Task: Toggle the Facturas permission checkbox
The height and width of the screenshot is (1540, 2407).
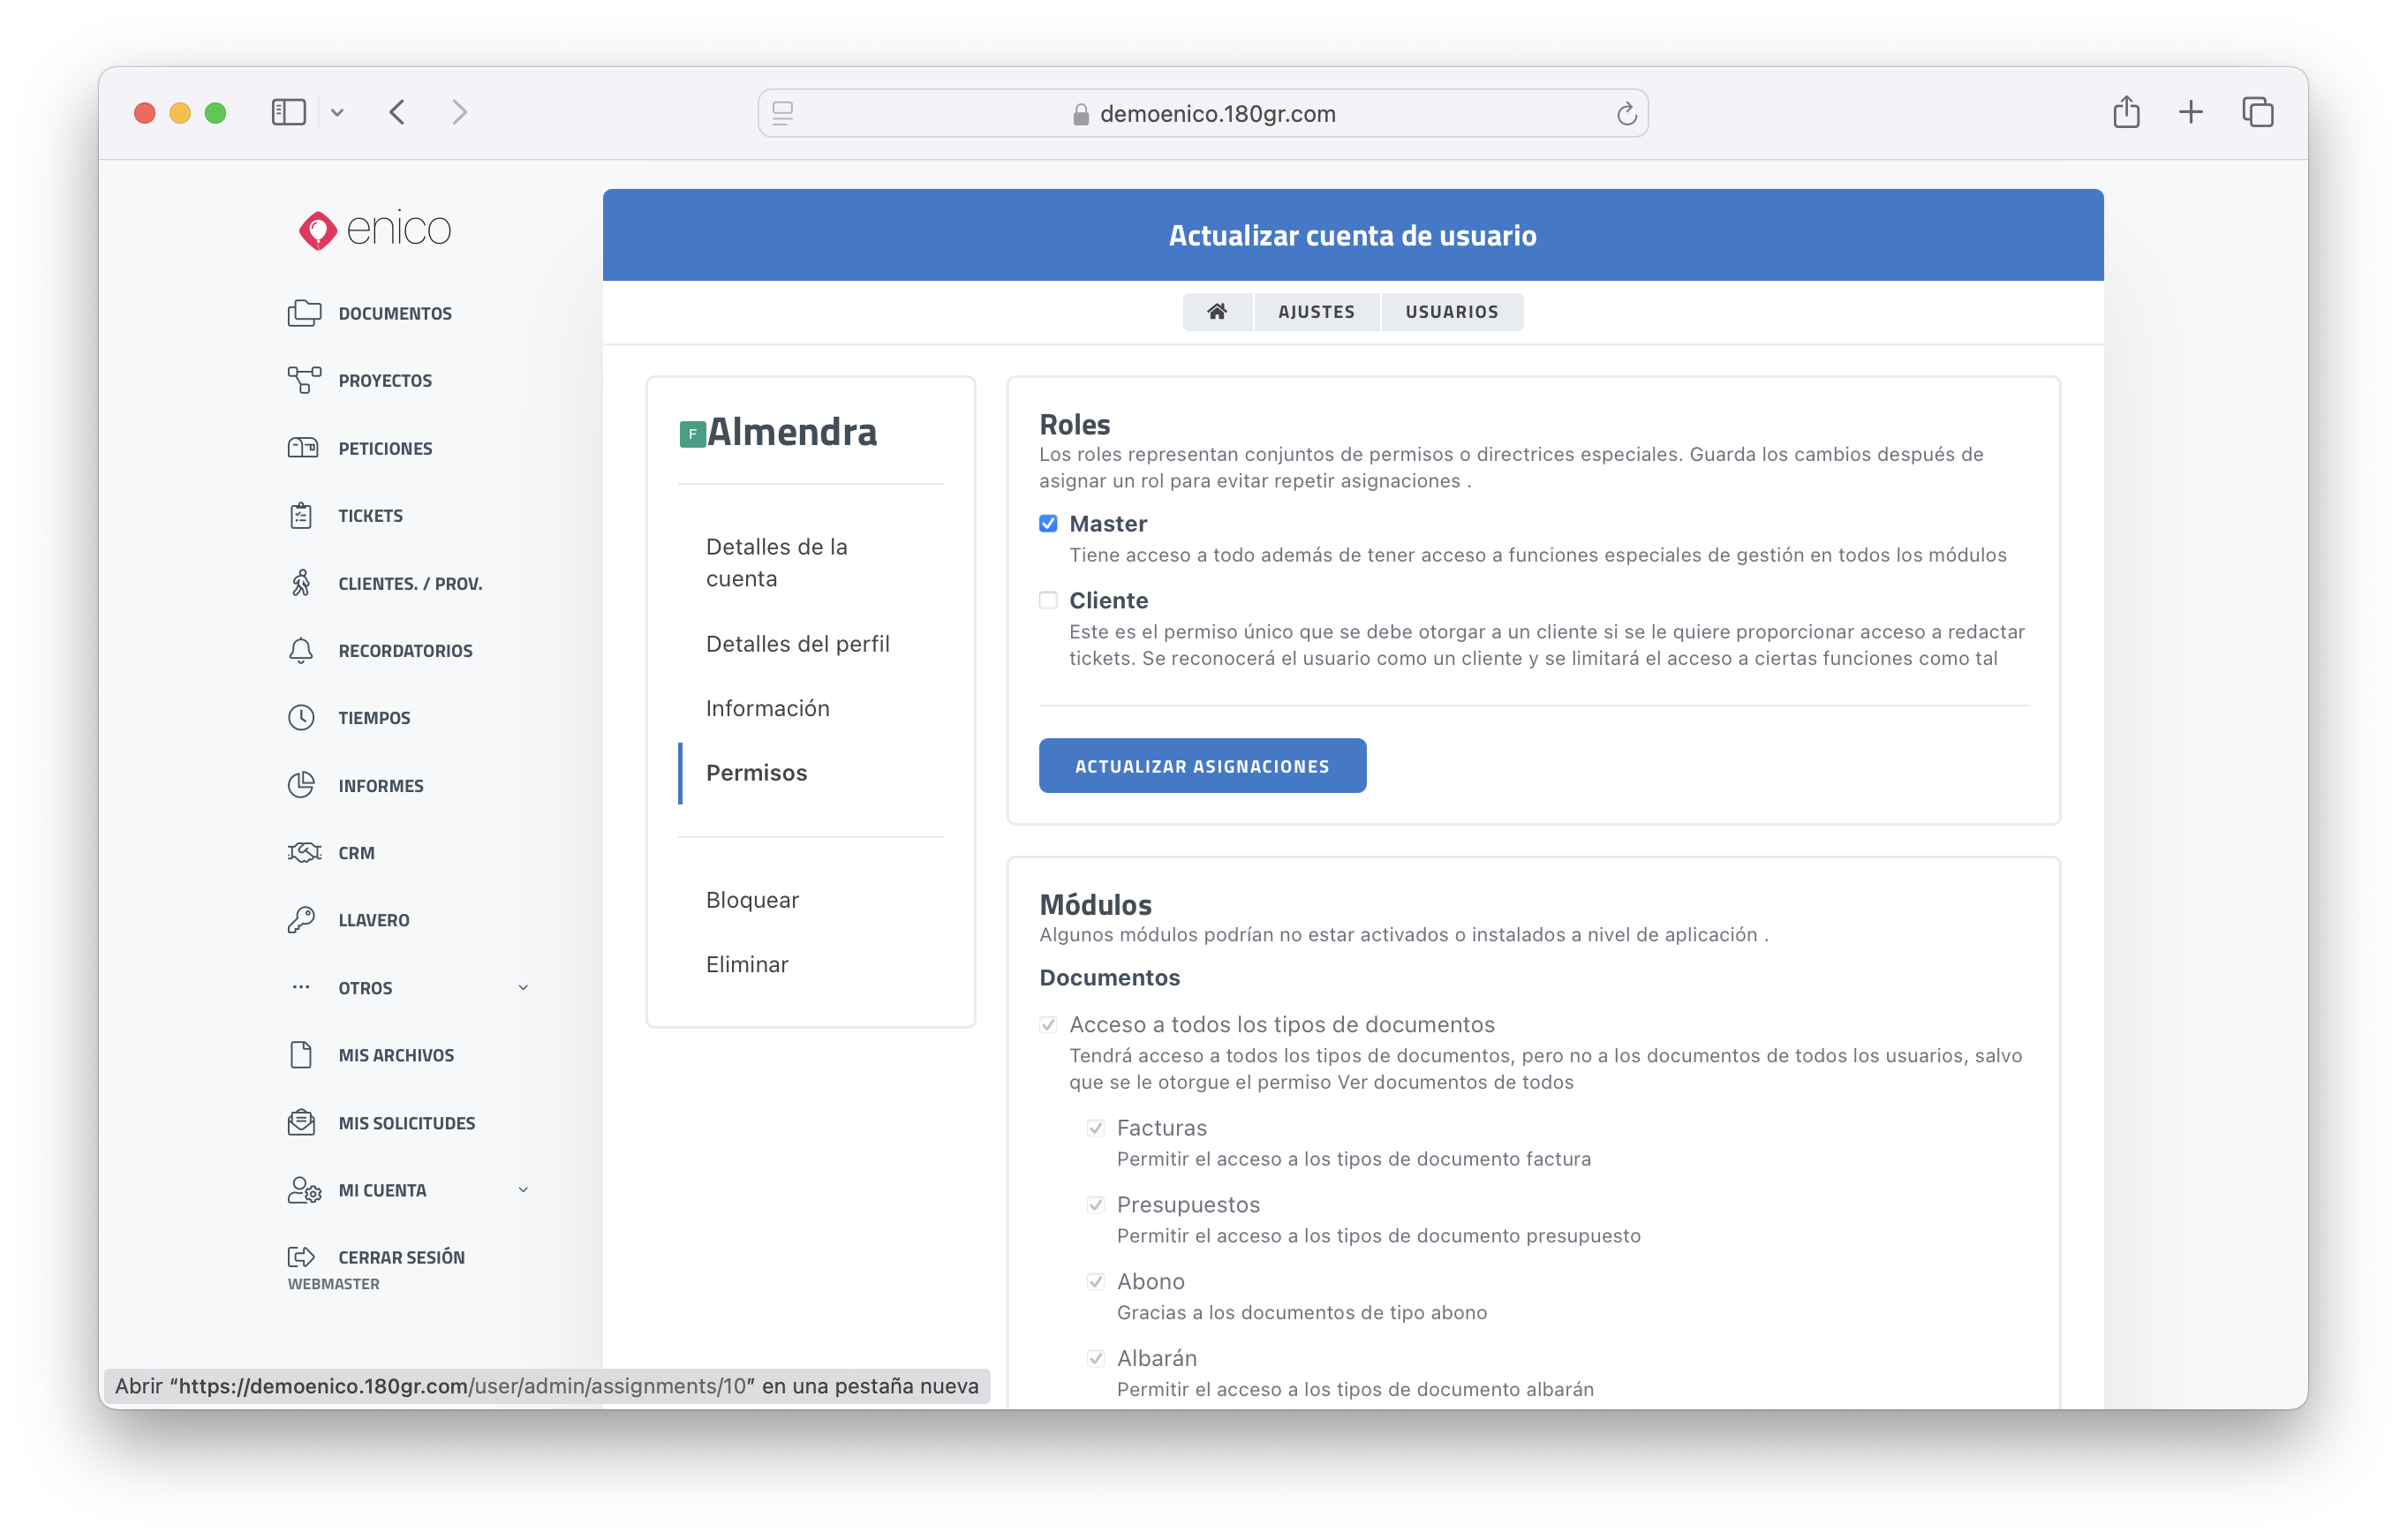Action: tap(1096, 1128)
